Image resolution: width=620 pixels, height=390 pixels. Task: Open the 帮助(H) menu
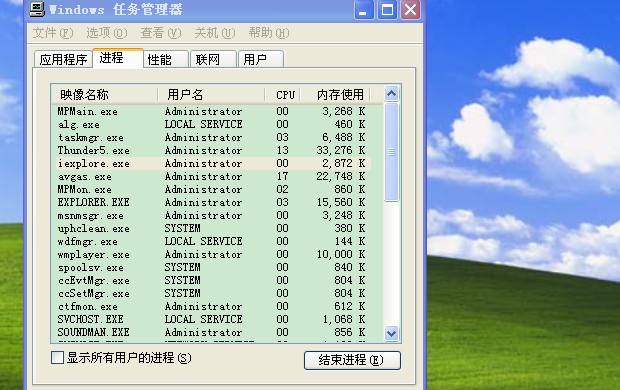click(x=269, y=33)
